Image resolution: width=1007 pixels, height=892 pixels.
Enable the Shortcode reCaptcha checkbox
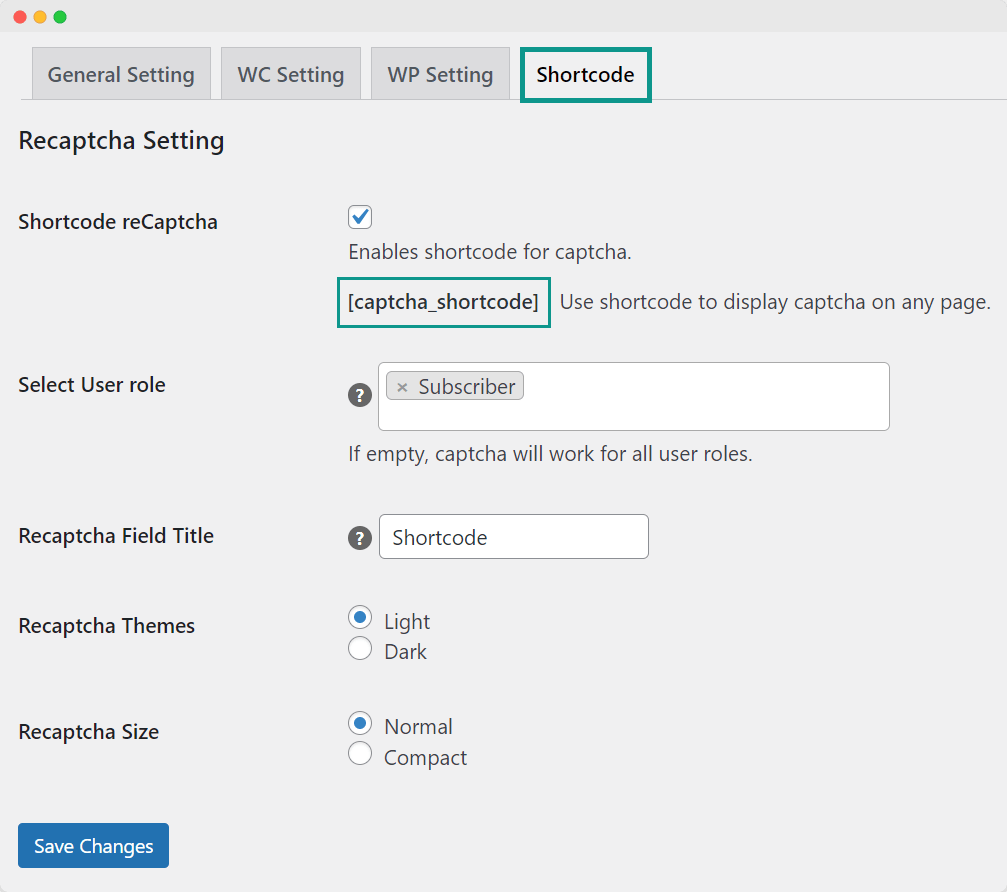pos(359,217)
